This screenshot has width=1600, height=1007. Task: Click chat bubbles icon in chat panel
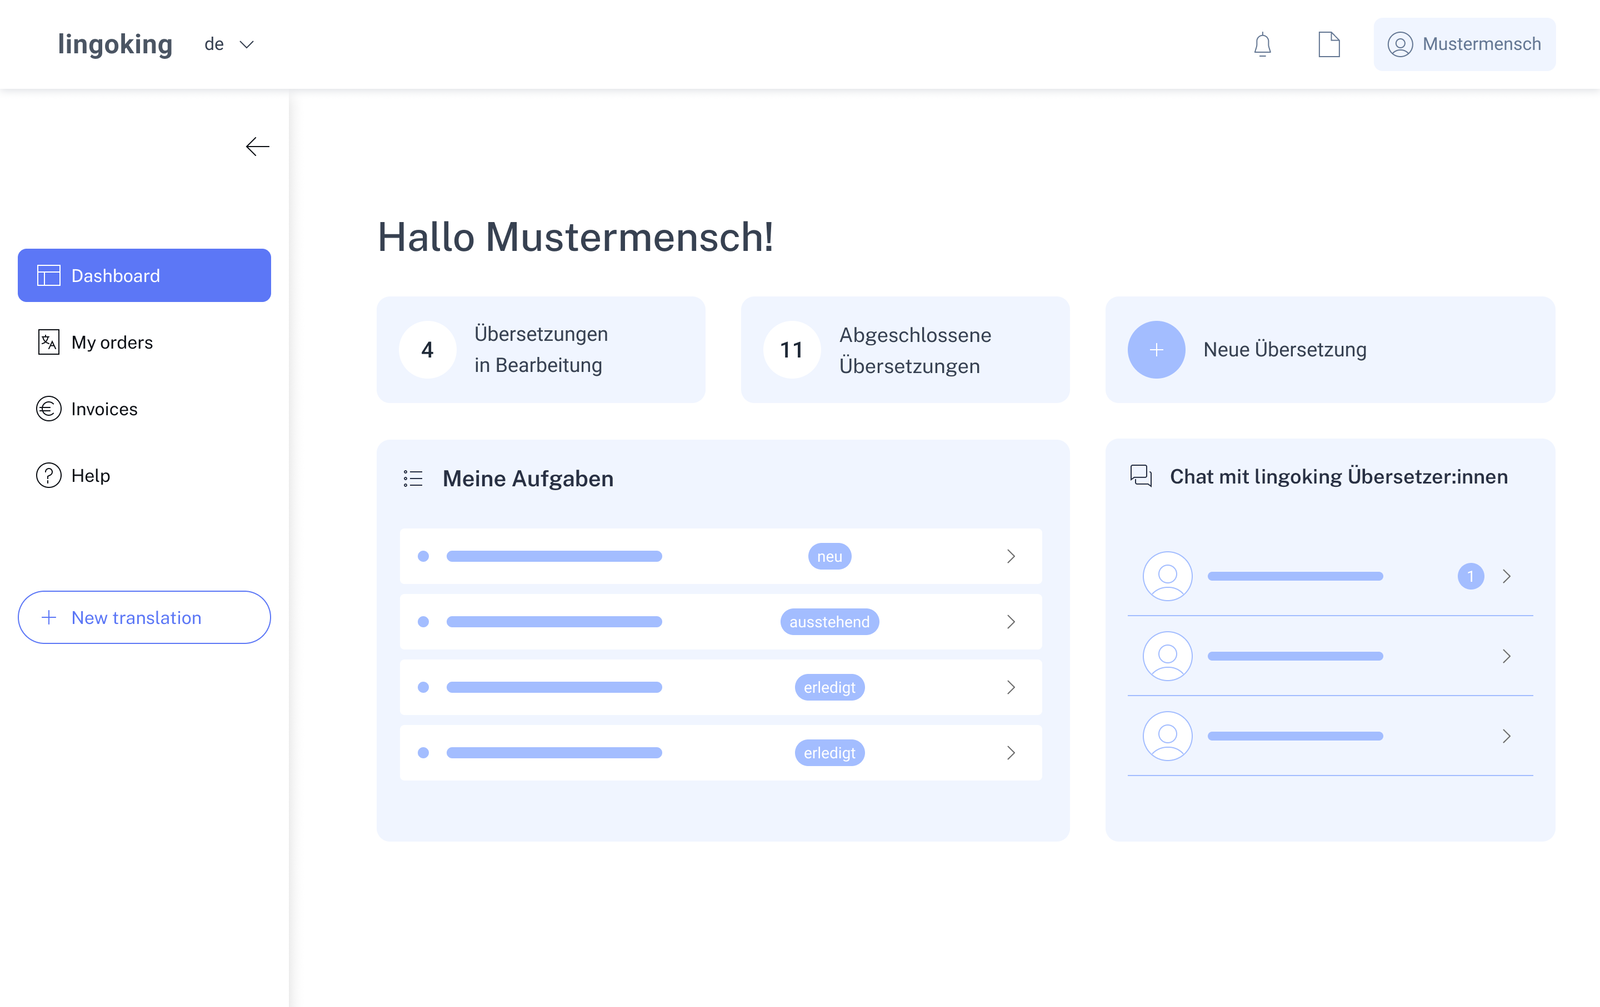[x=1141, y=476]
